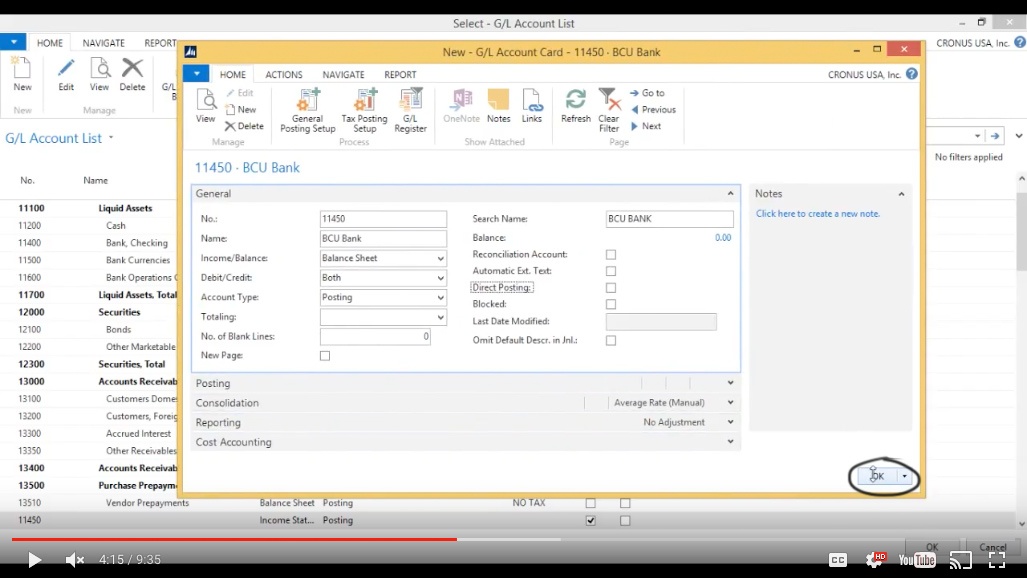Collapse the General FastTab
The width and height of the screenshot is (1027, 578).
point(730,193)
